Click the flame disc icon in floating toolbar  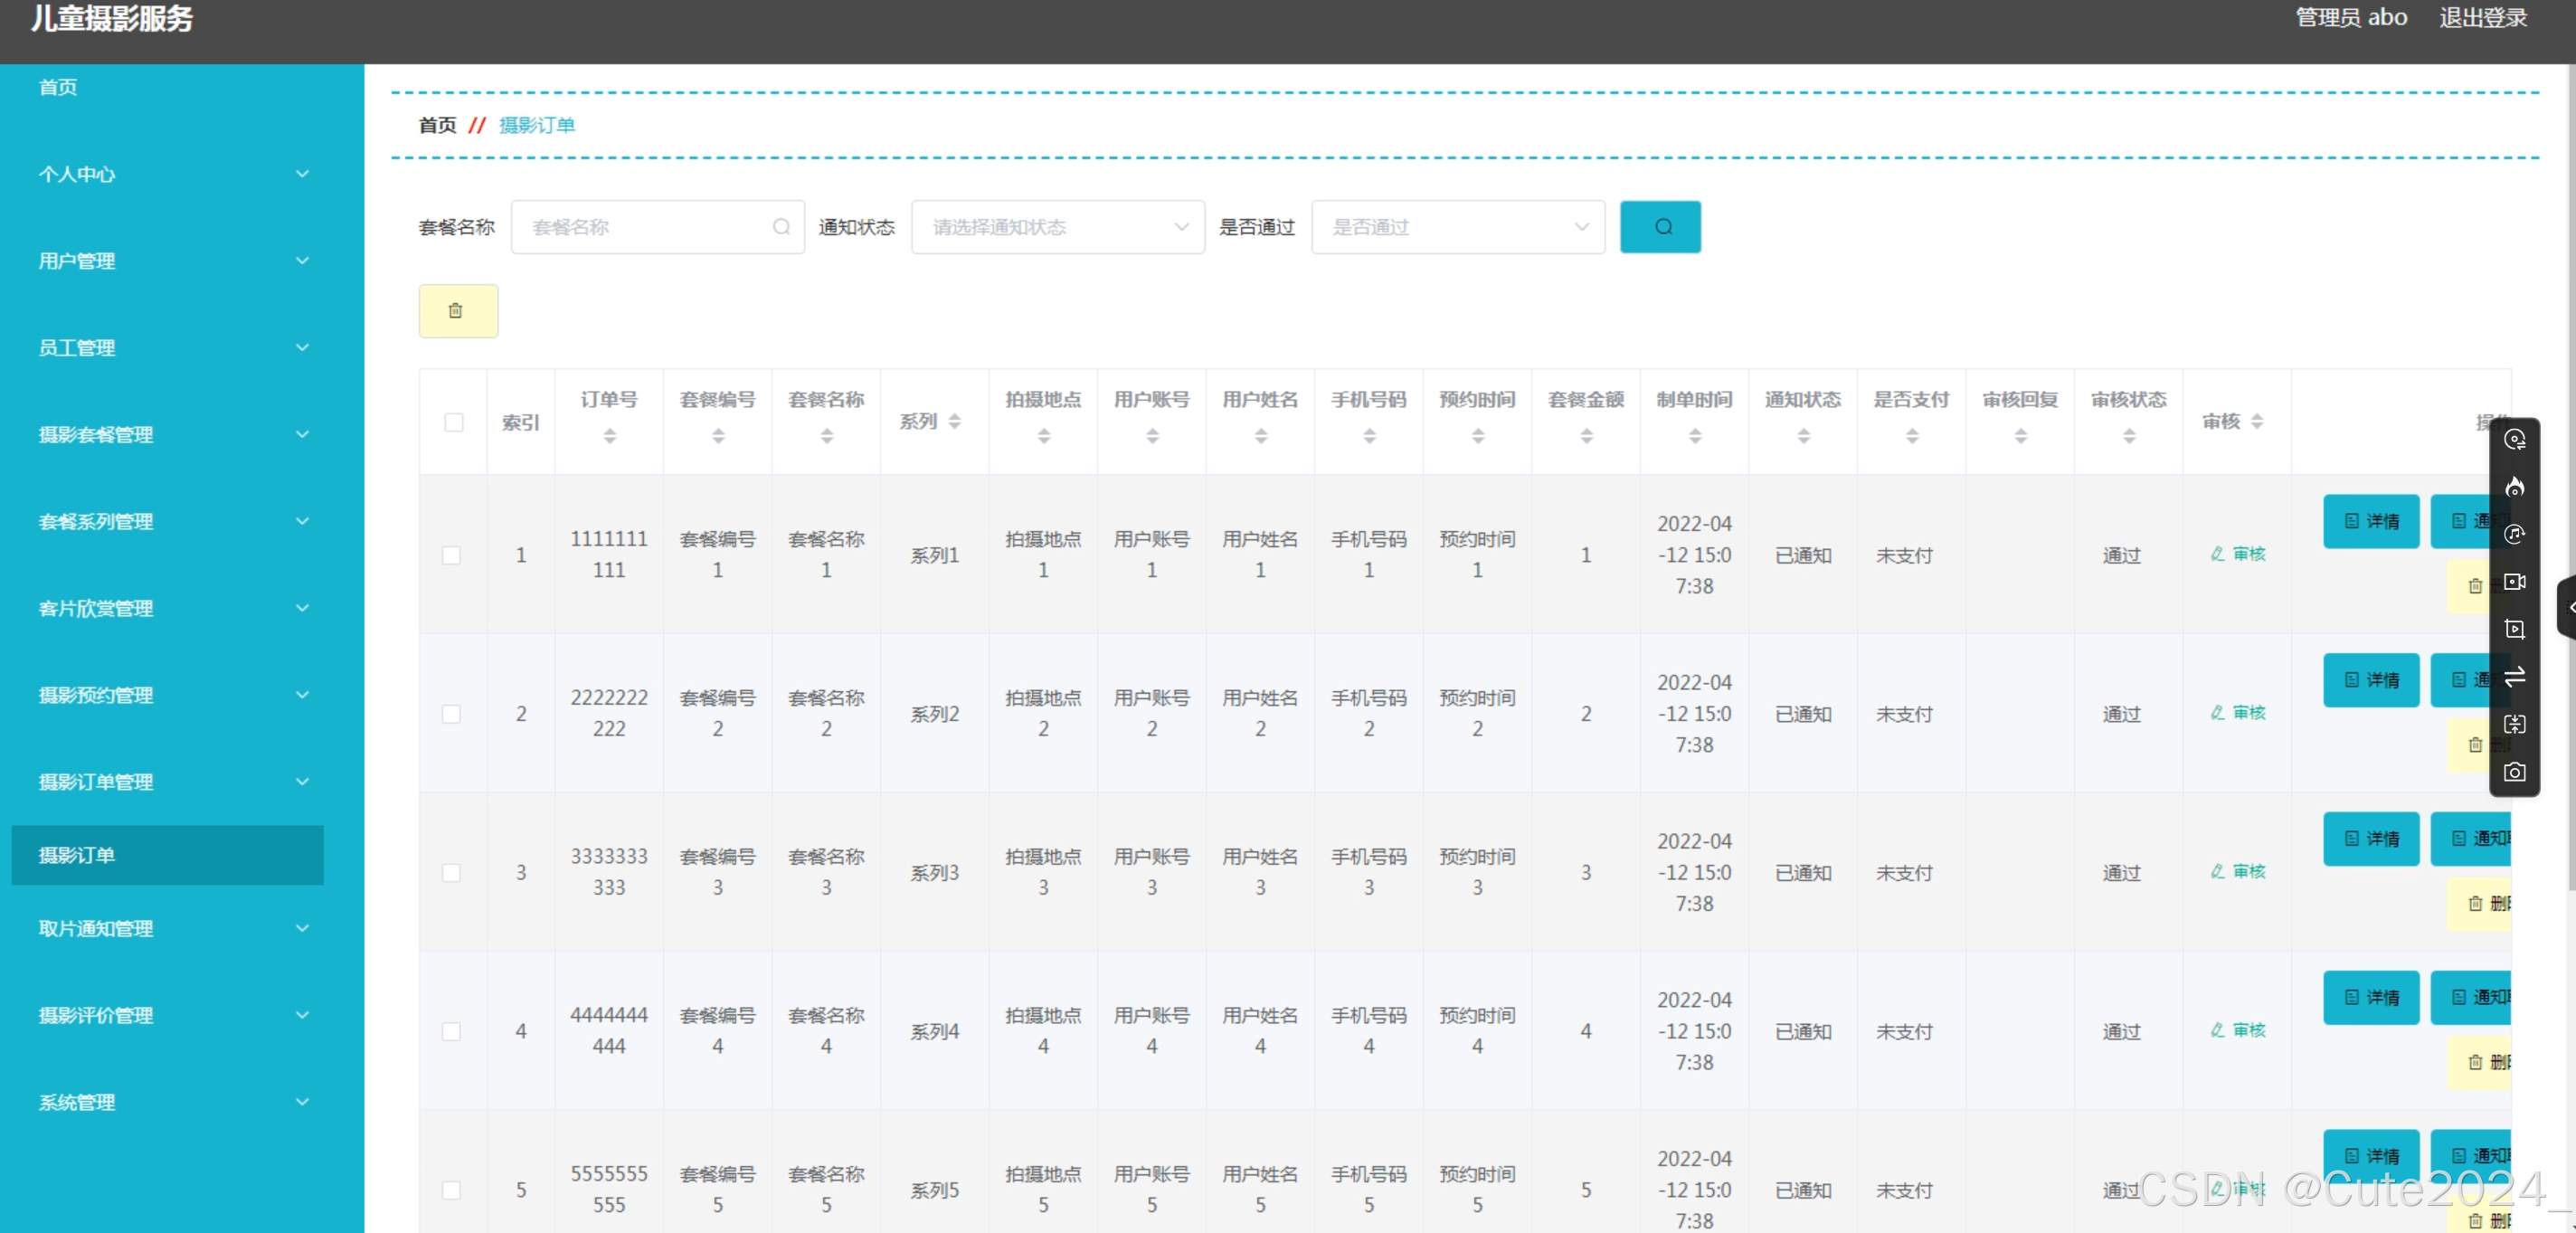pos(2513,487)
